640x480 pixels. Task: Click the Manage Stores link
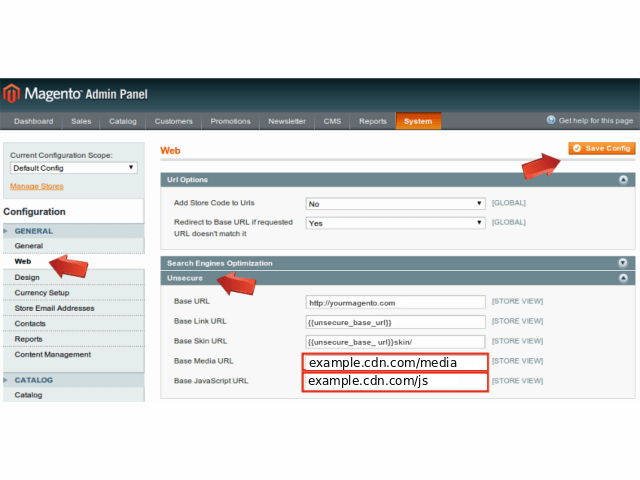point(37,186)
